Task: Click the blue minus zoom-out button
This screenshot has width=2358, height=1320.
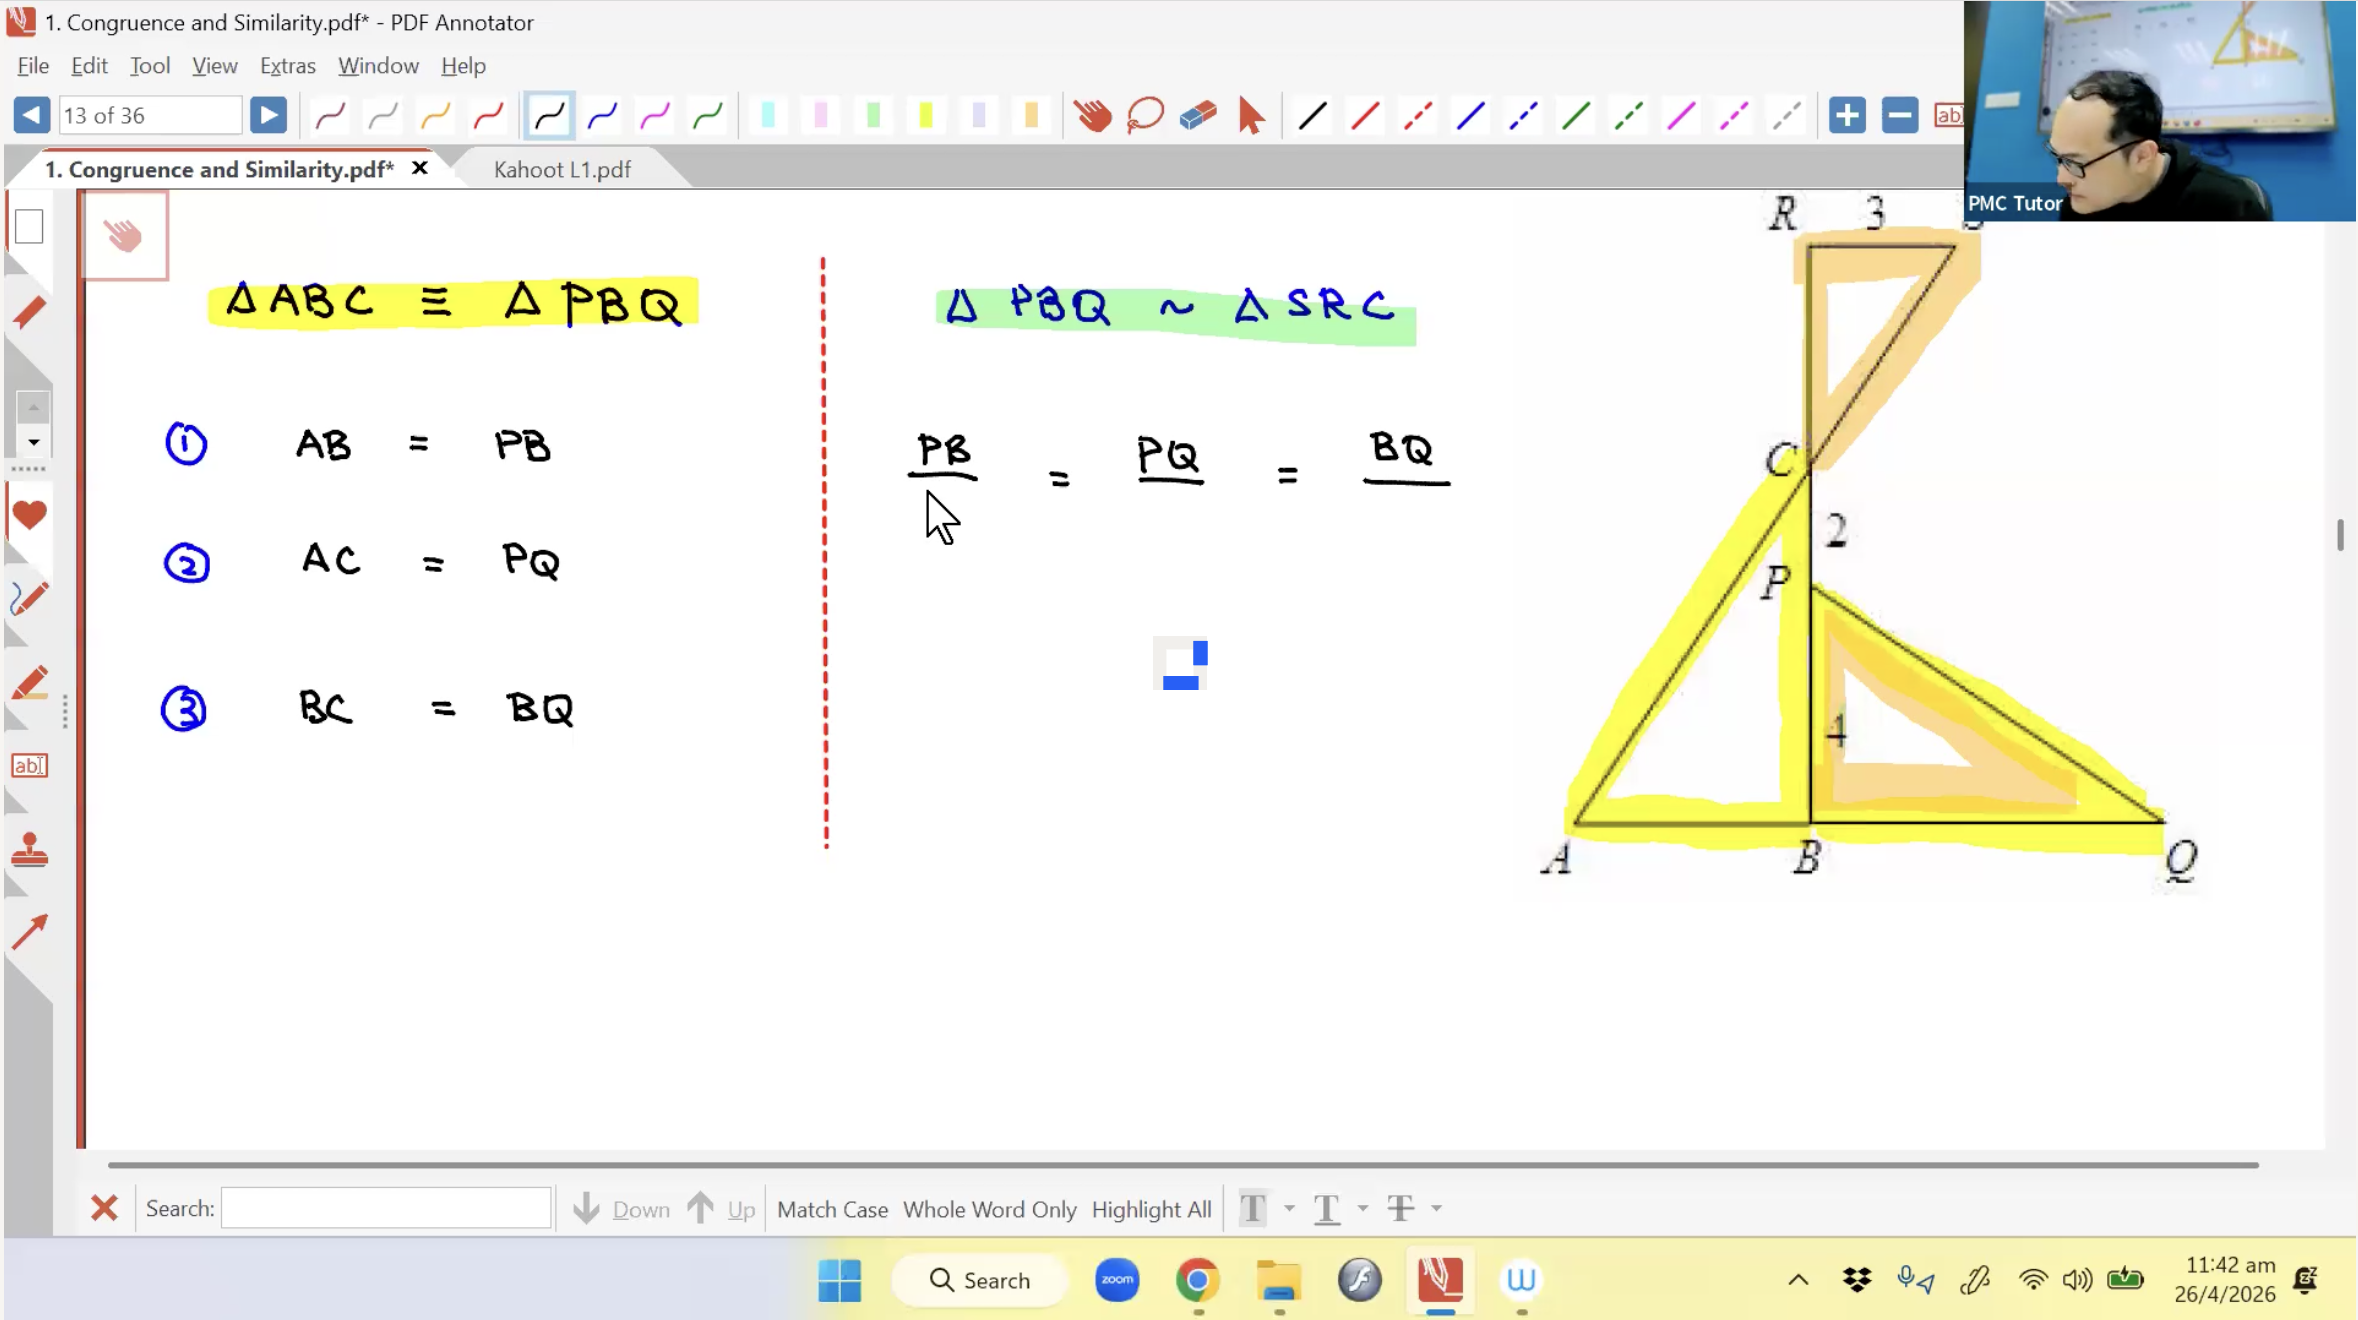Action: 1900,115
